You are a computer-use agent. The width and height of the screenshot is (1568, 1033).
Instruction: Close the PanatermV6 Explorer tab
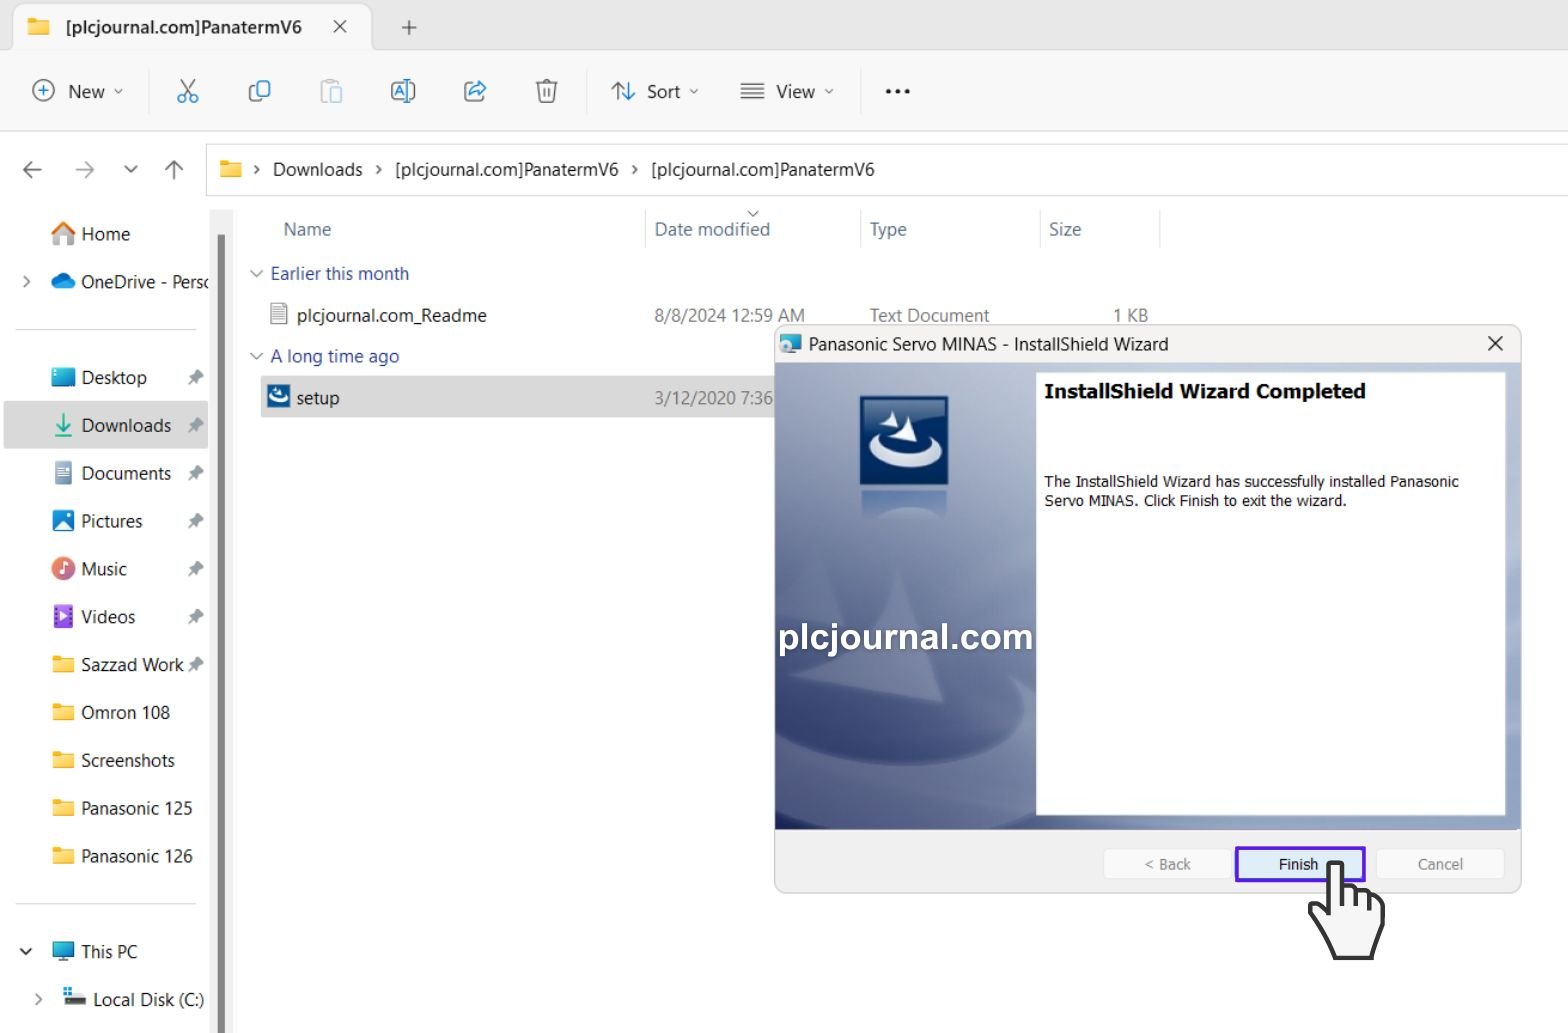[340, 27]
